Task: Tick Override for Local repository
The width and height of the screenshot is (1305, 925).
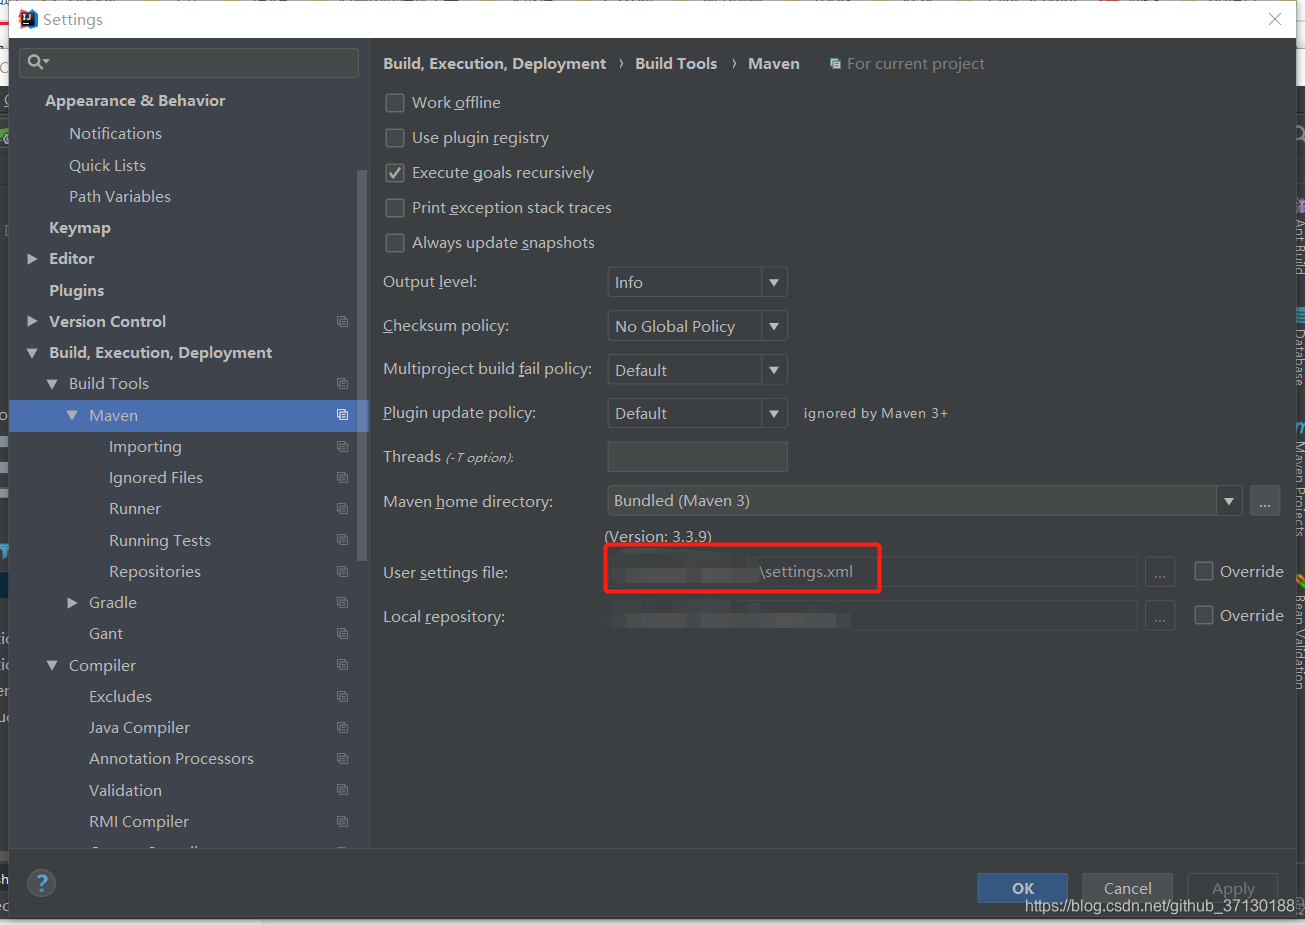Action: [1204, 615]
